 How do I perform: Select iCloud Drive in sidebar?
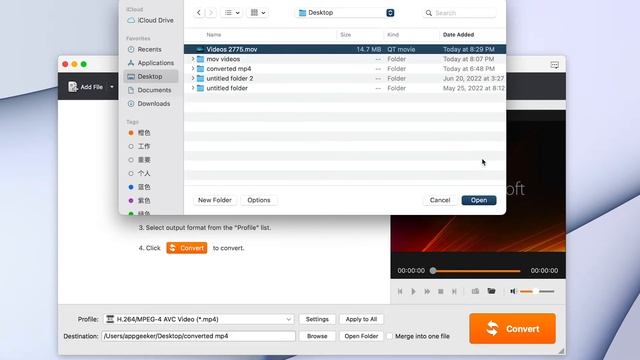(150, 20)
